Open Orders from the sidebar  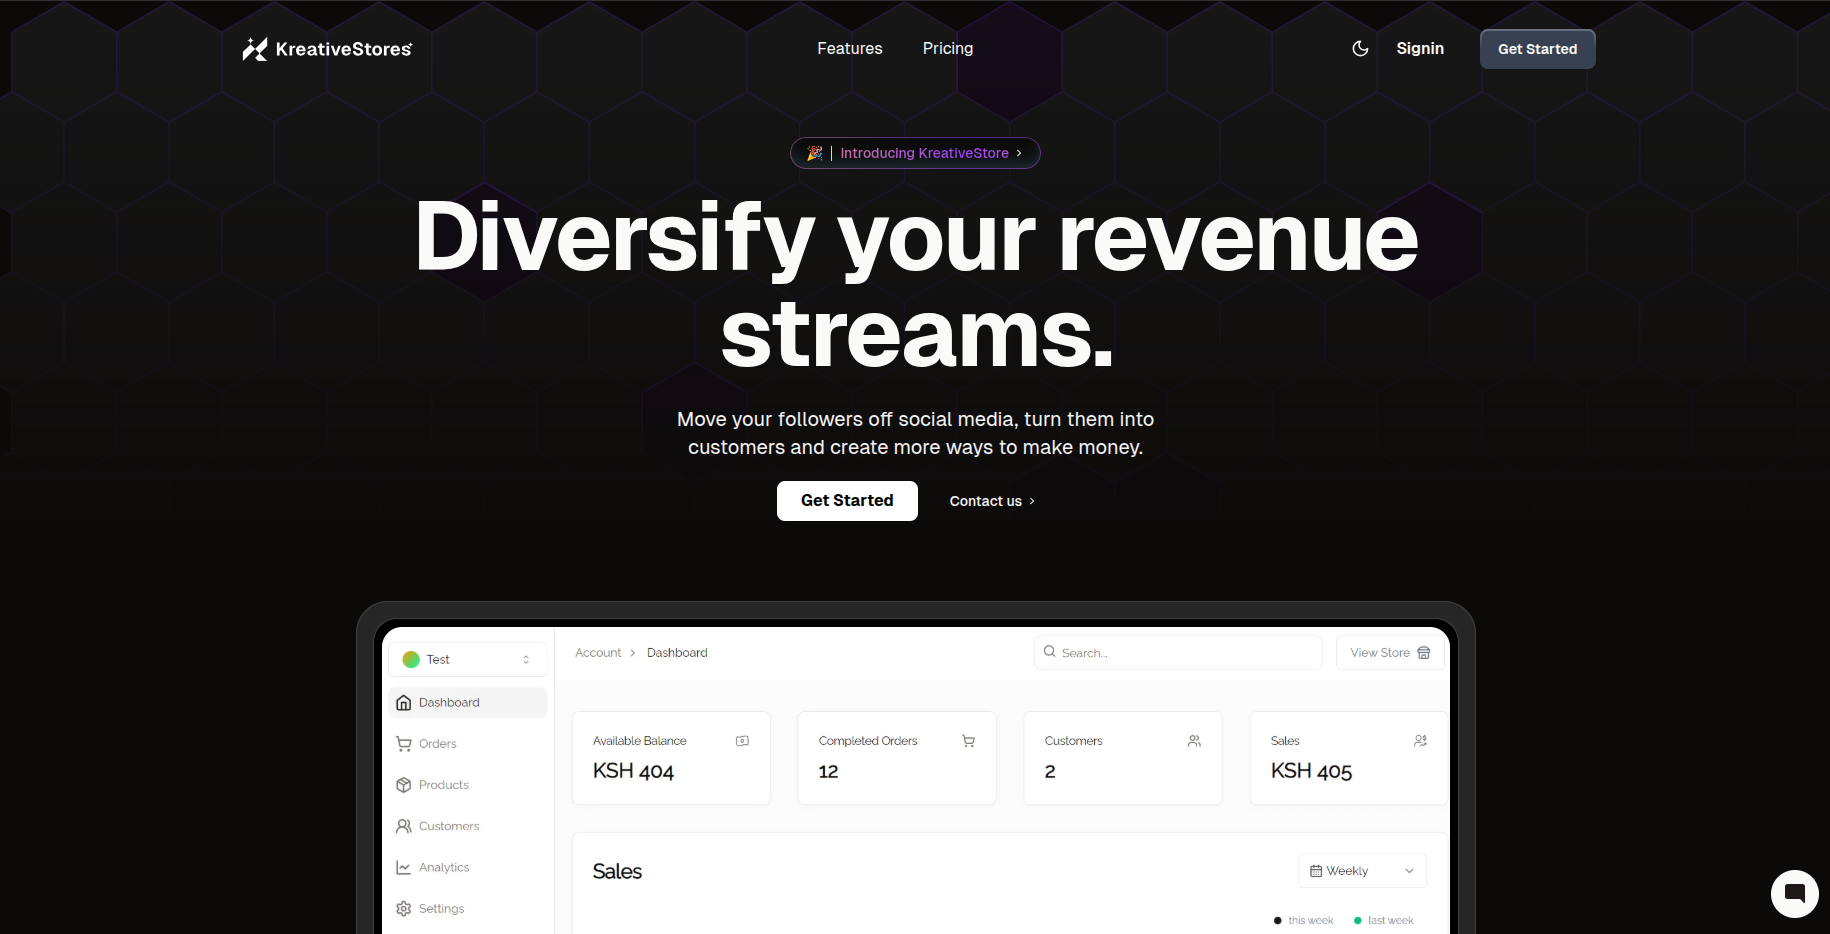pos(437,743)
